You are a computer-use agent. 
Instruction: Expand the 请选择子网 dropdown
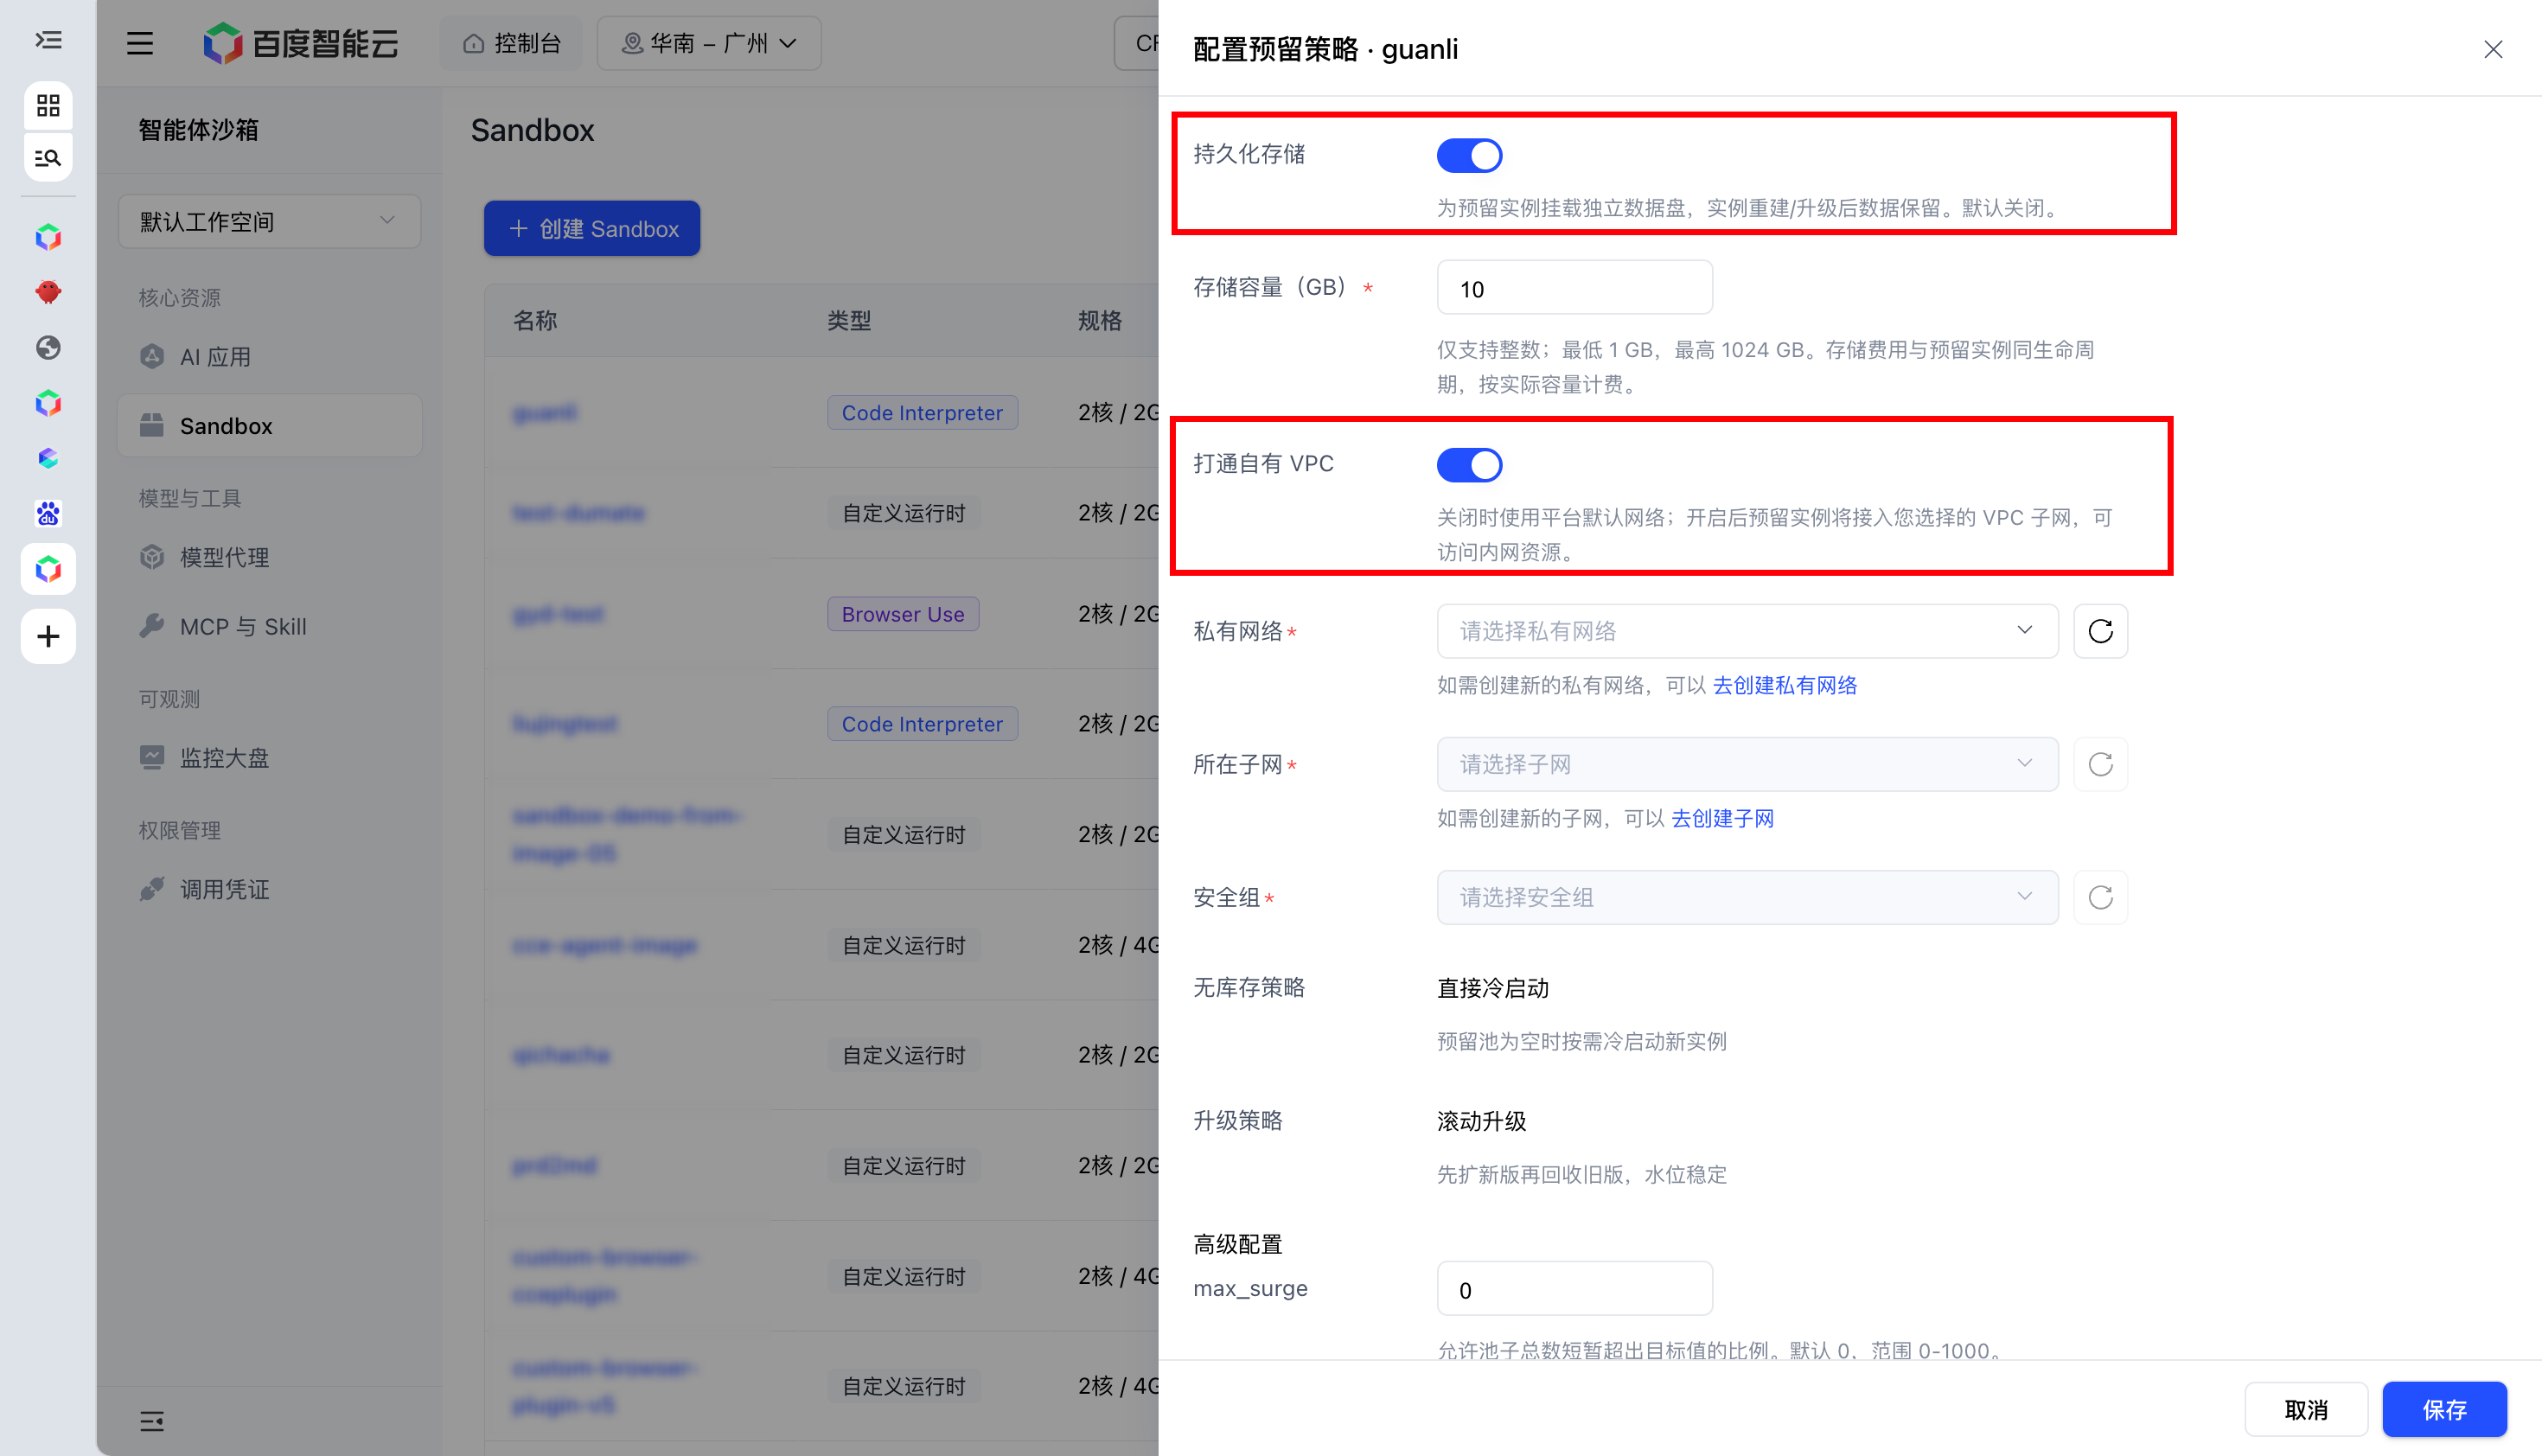(x=1747, y=764)
